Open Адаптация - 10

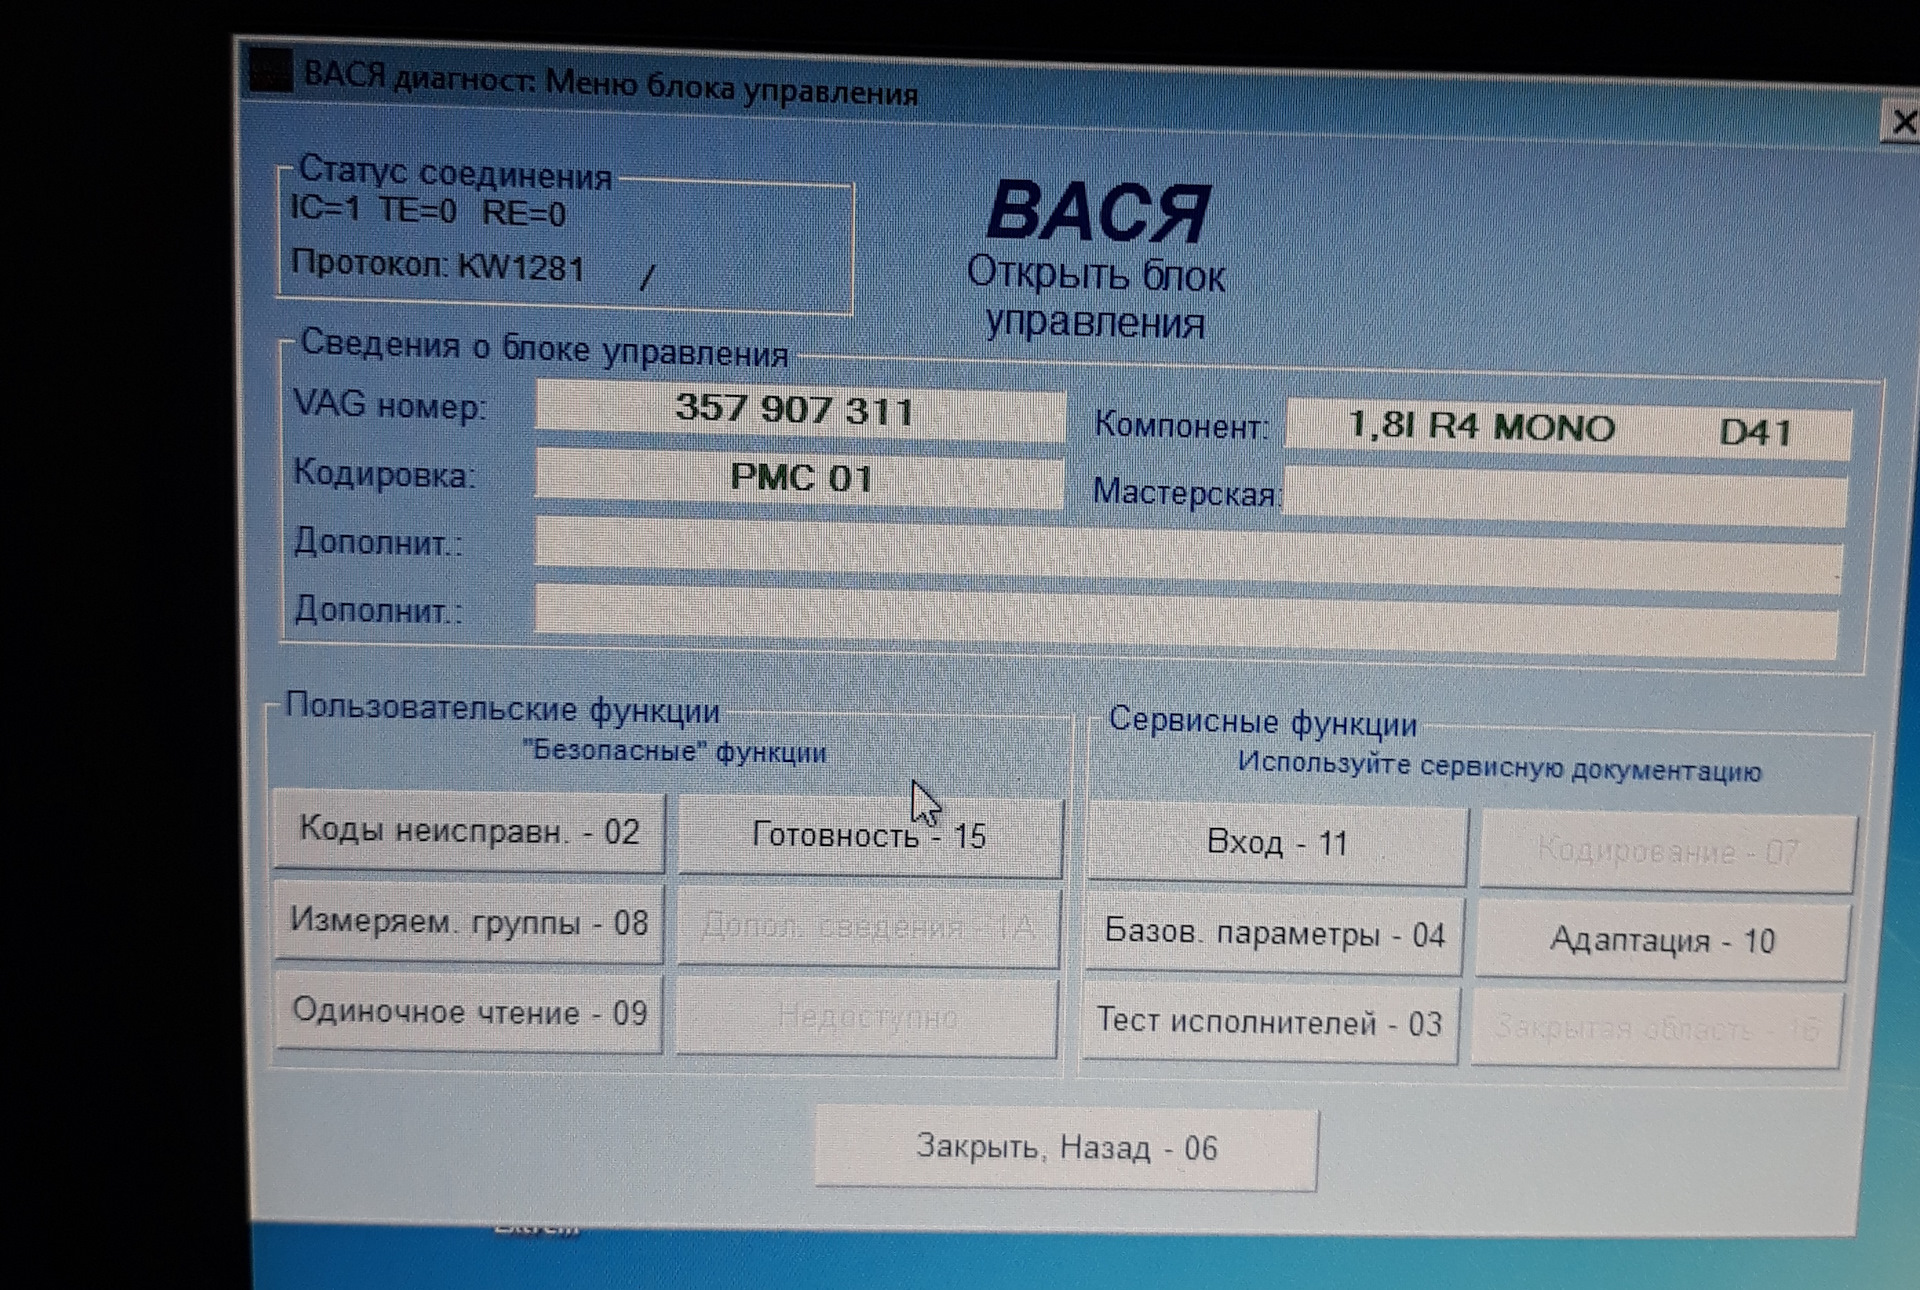1663,940
